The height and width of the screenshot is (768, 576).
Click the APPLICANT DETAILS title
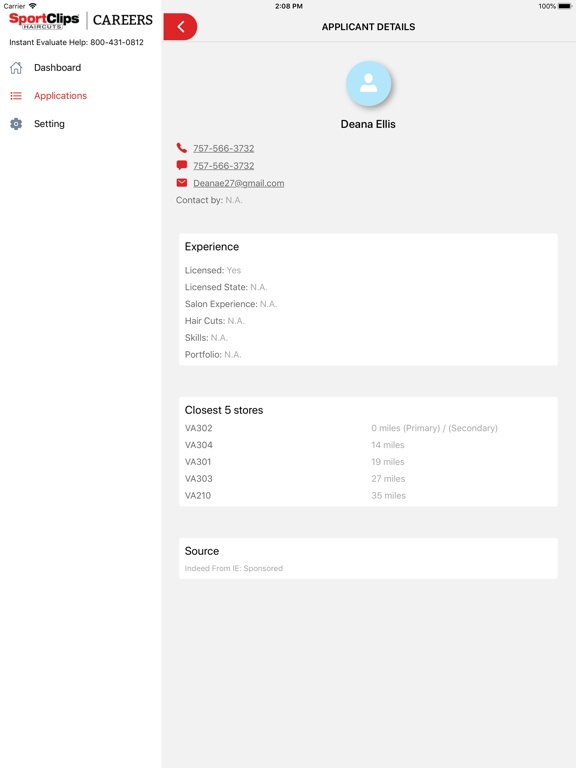coord(368,27)
